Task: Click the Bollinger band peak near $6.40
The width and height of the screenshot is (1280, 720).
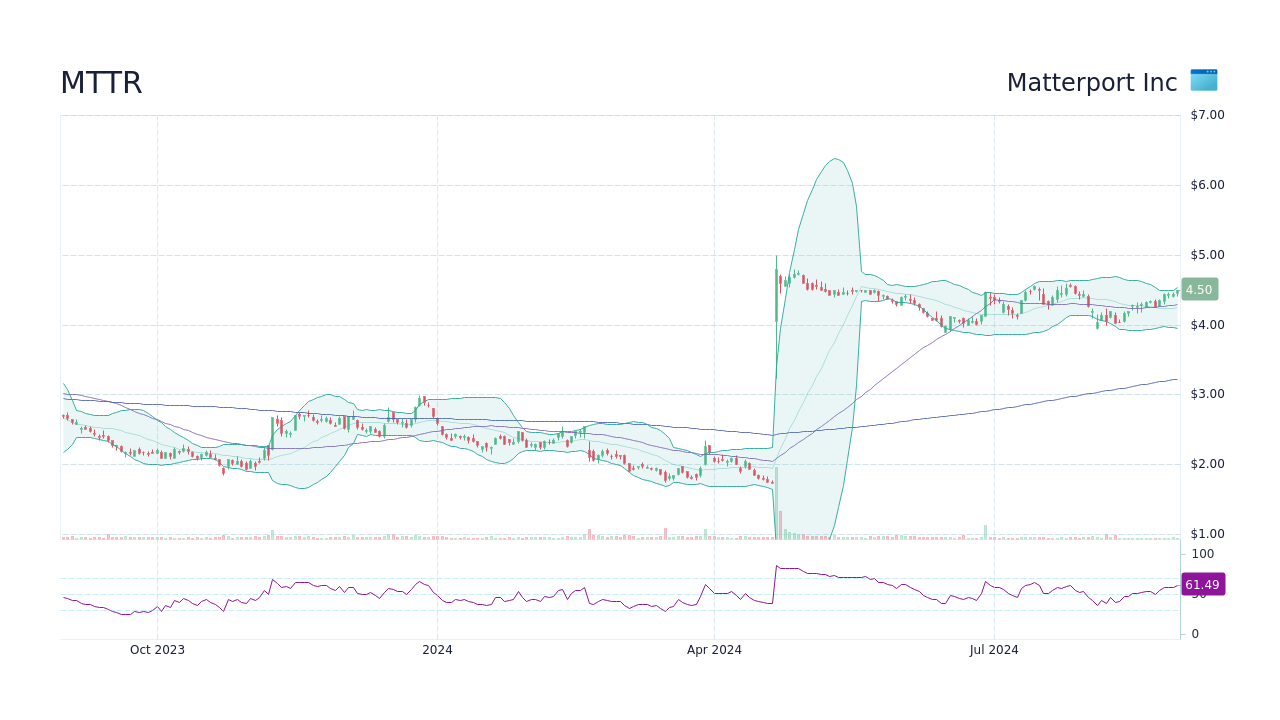Action: point(835,159)
